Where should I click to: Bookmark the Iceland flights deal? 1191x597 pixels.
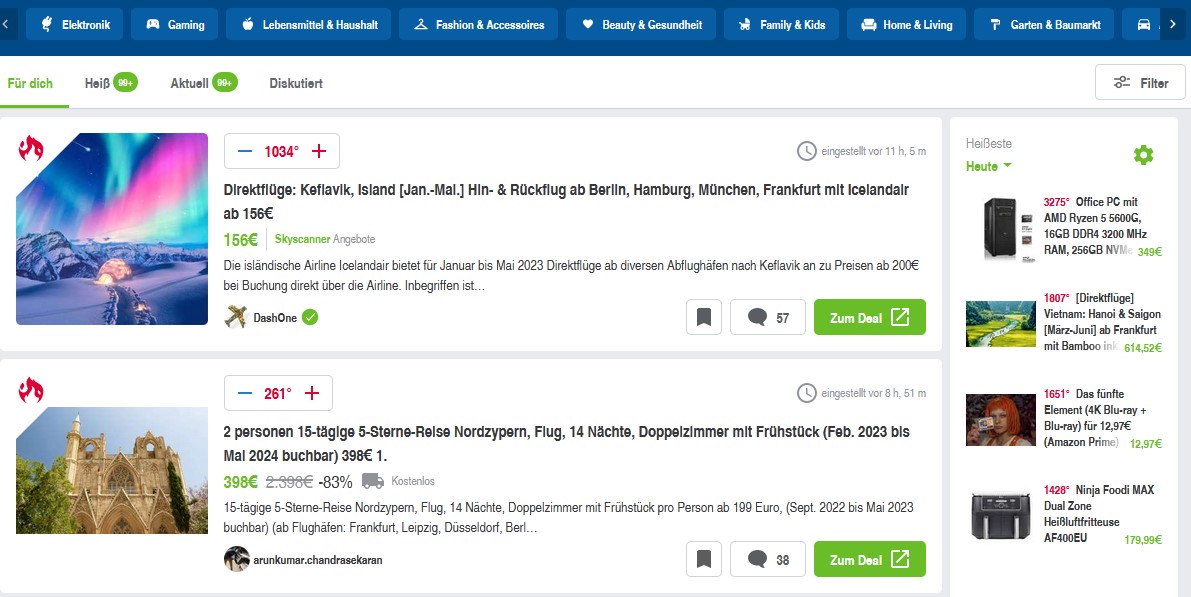point(704,317)
